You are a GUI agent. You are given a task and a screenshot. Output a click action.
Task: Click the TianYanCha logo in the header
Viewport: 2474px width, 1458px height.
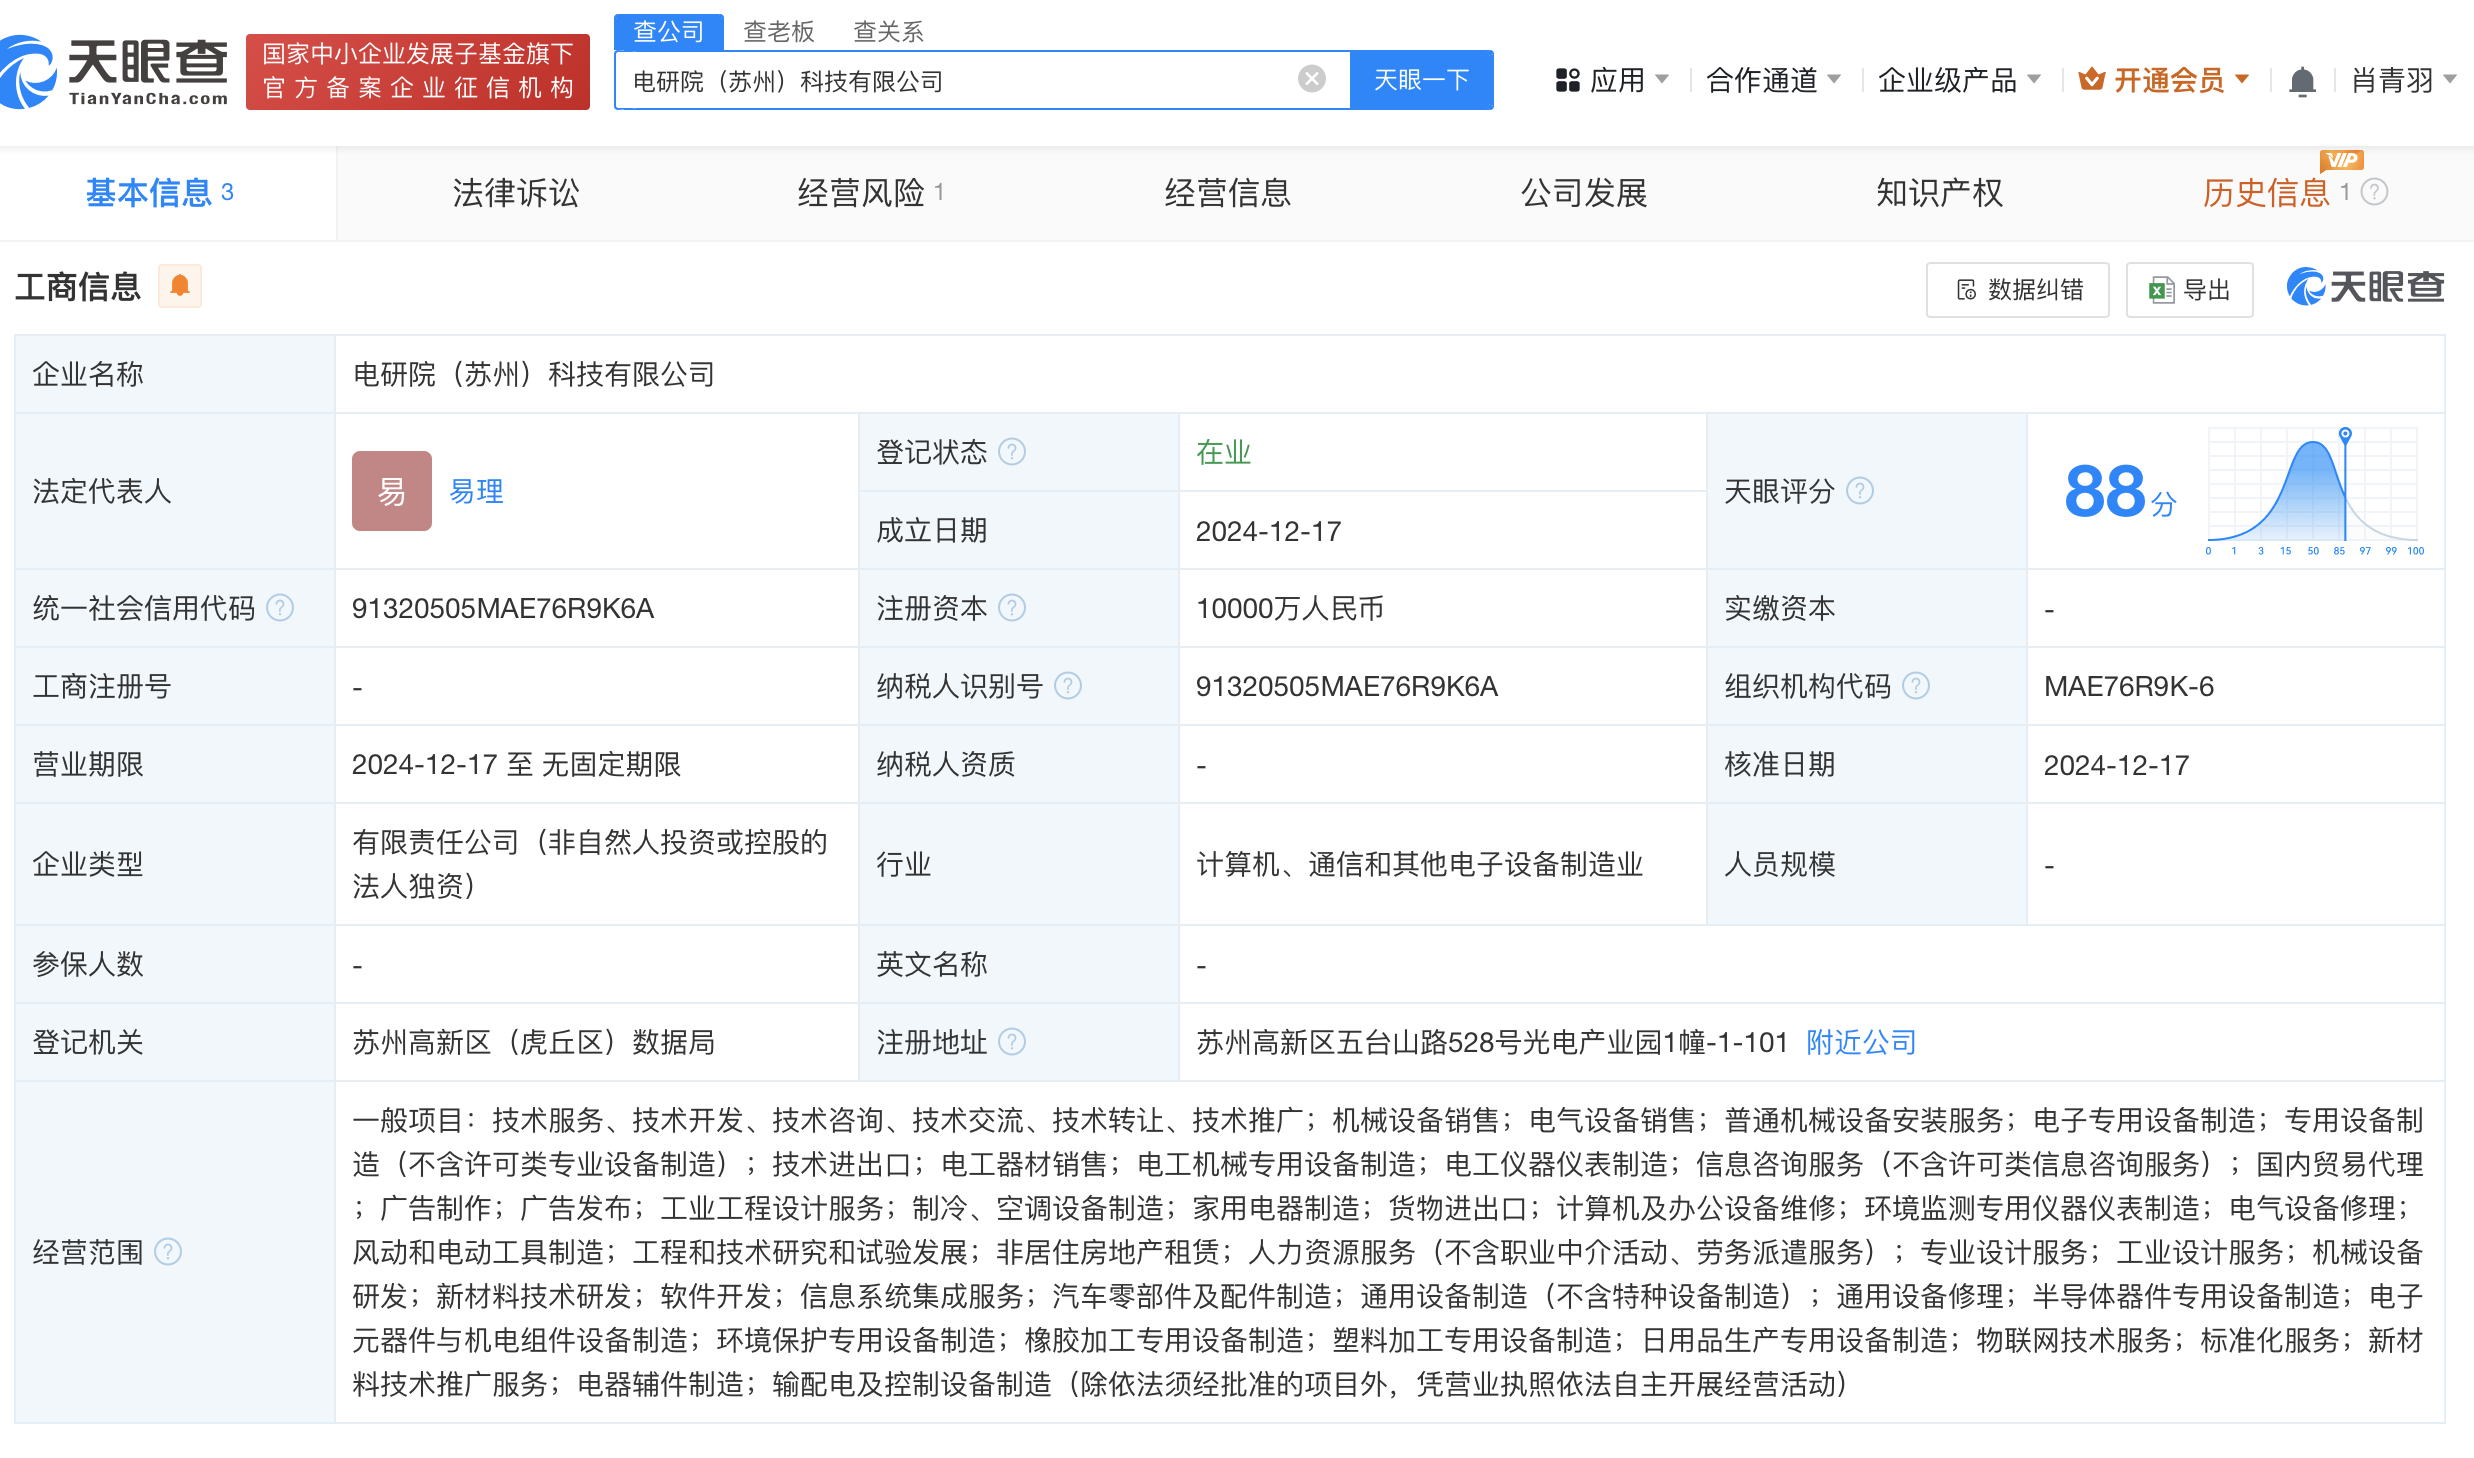click(115, 72)
